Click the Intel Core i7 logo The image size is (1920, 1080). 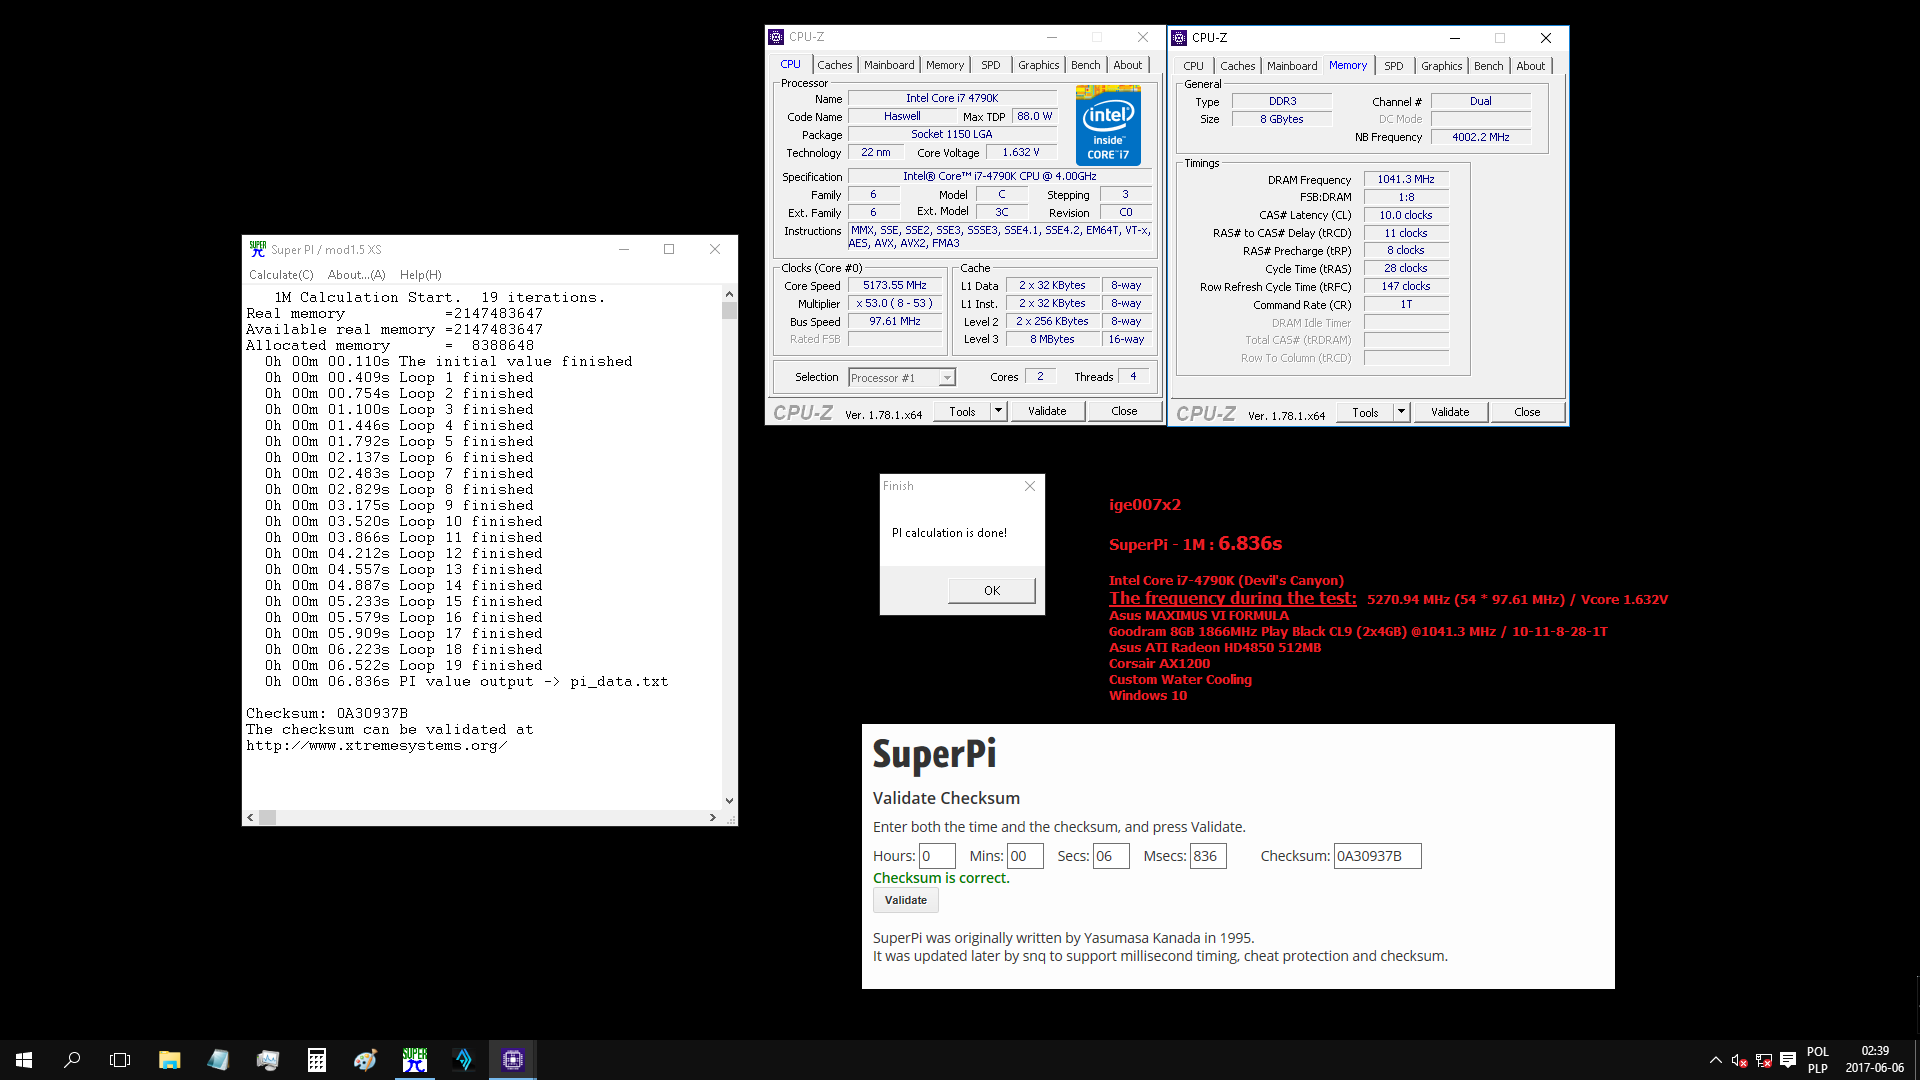click(x=1108, y=125)
